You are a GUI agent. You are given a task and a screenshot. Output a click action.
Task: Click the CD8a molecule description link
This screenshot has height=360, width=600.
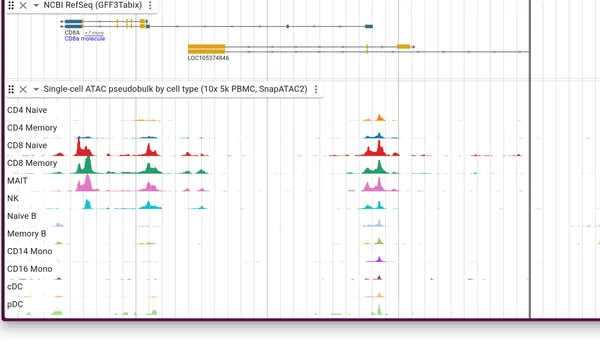[85, 39]
